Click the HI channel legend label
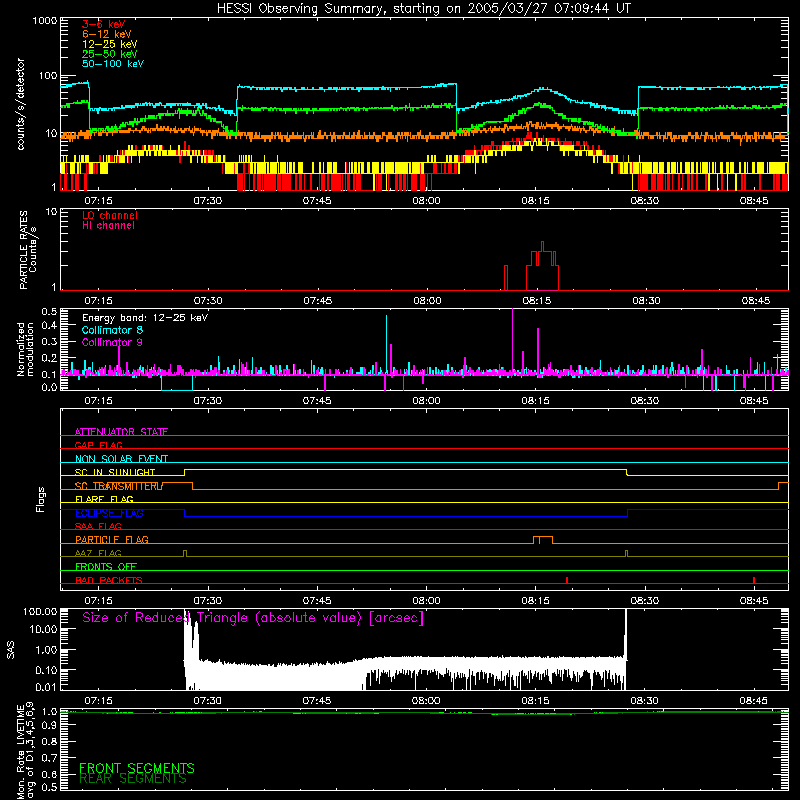800x800 pixels. coord(109,226)
